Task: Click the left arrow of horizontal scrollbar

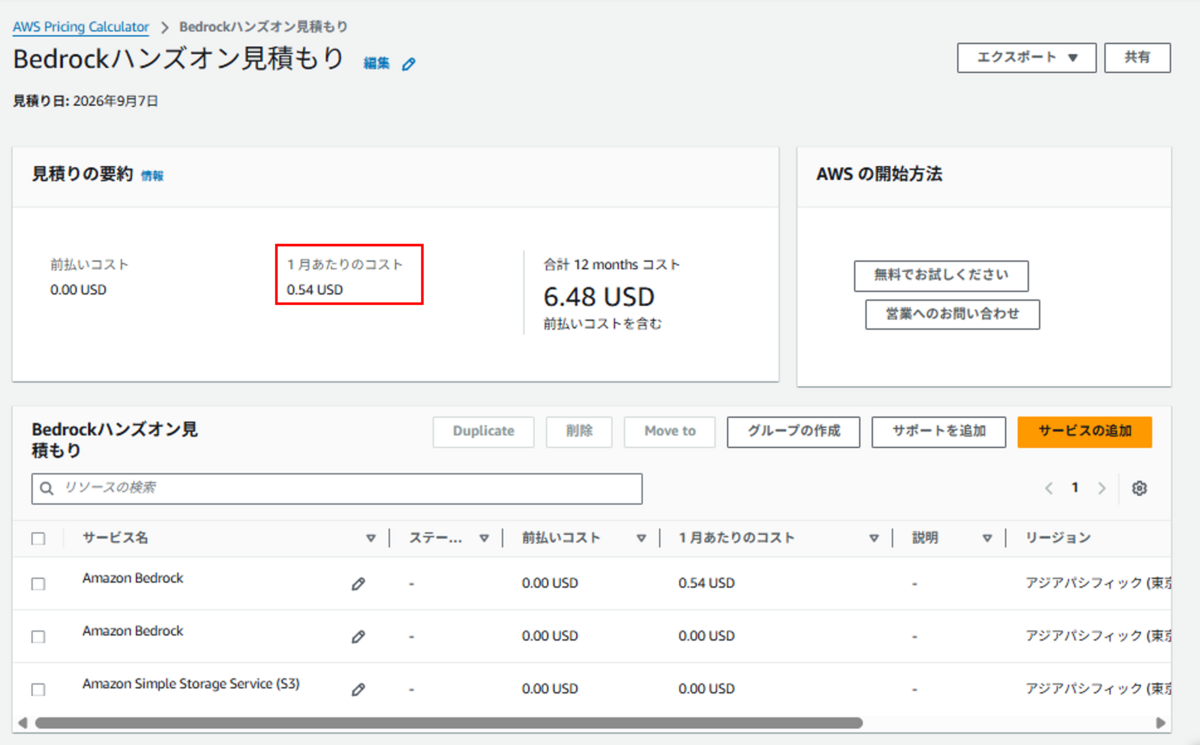Action: [23, 722]
